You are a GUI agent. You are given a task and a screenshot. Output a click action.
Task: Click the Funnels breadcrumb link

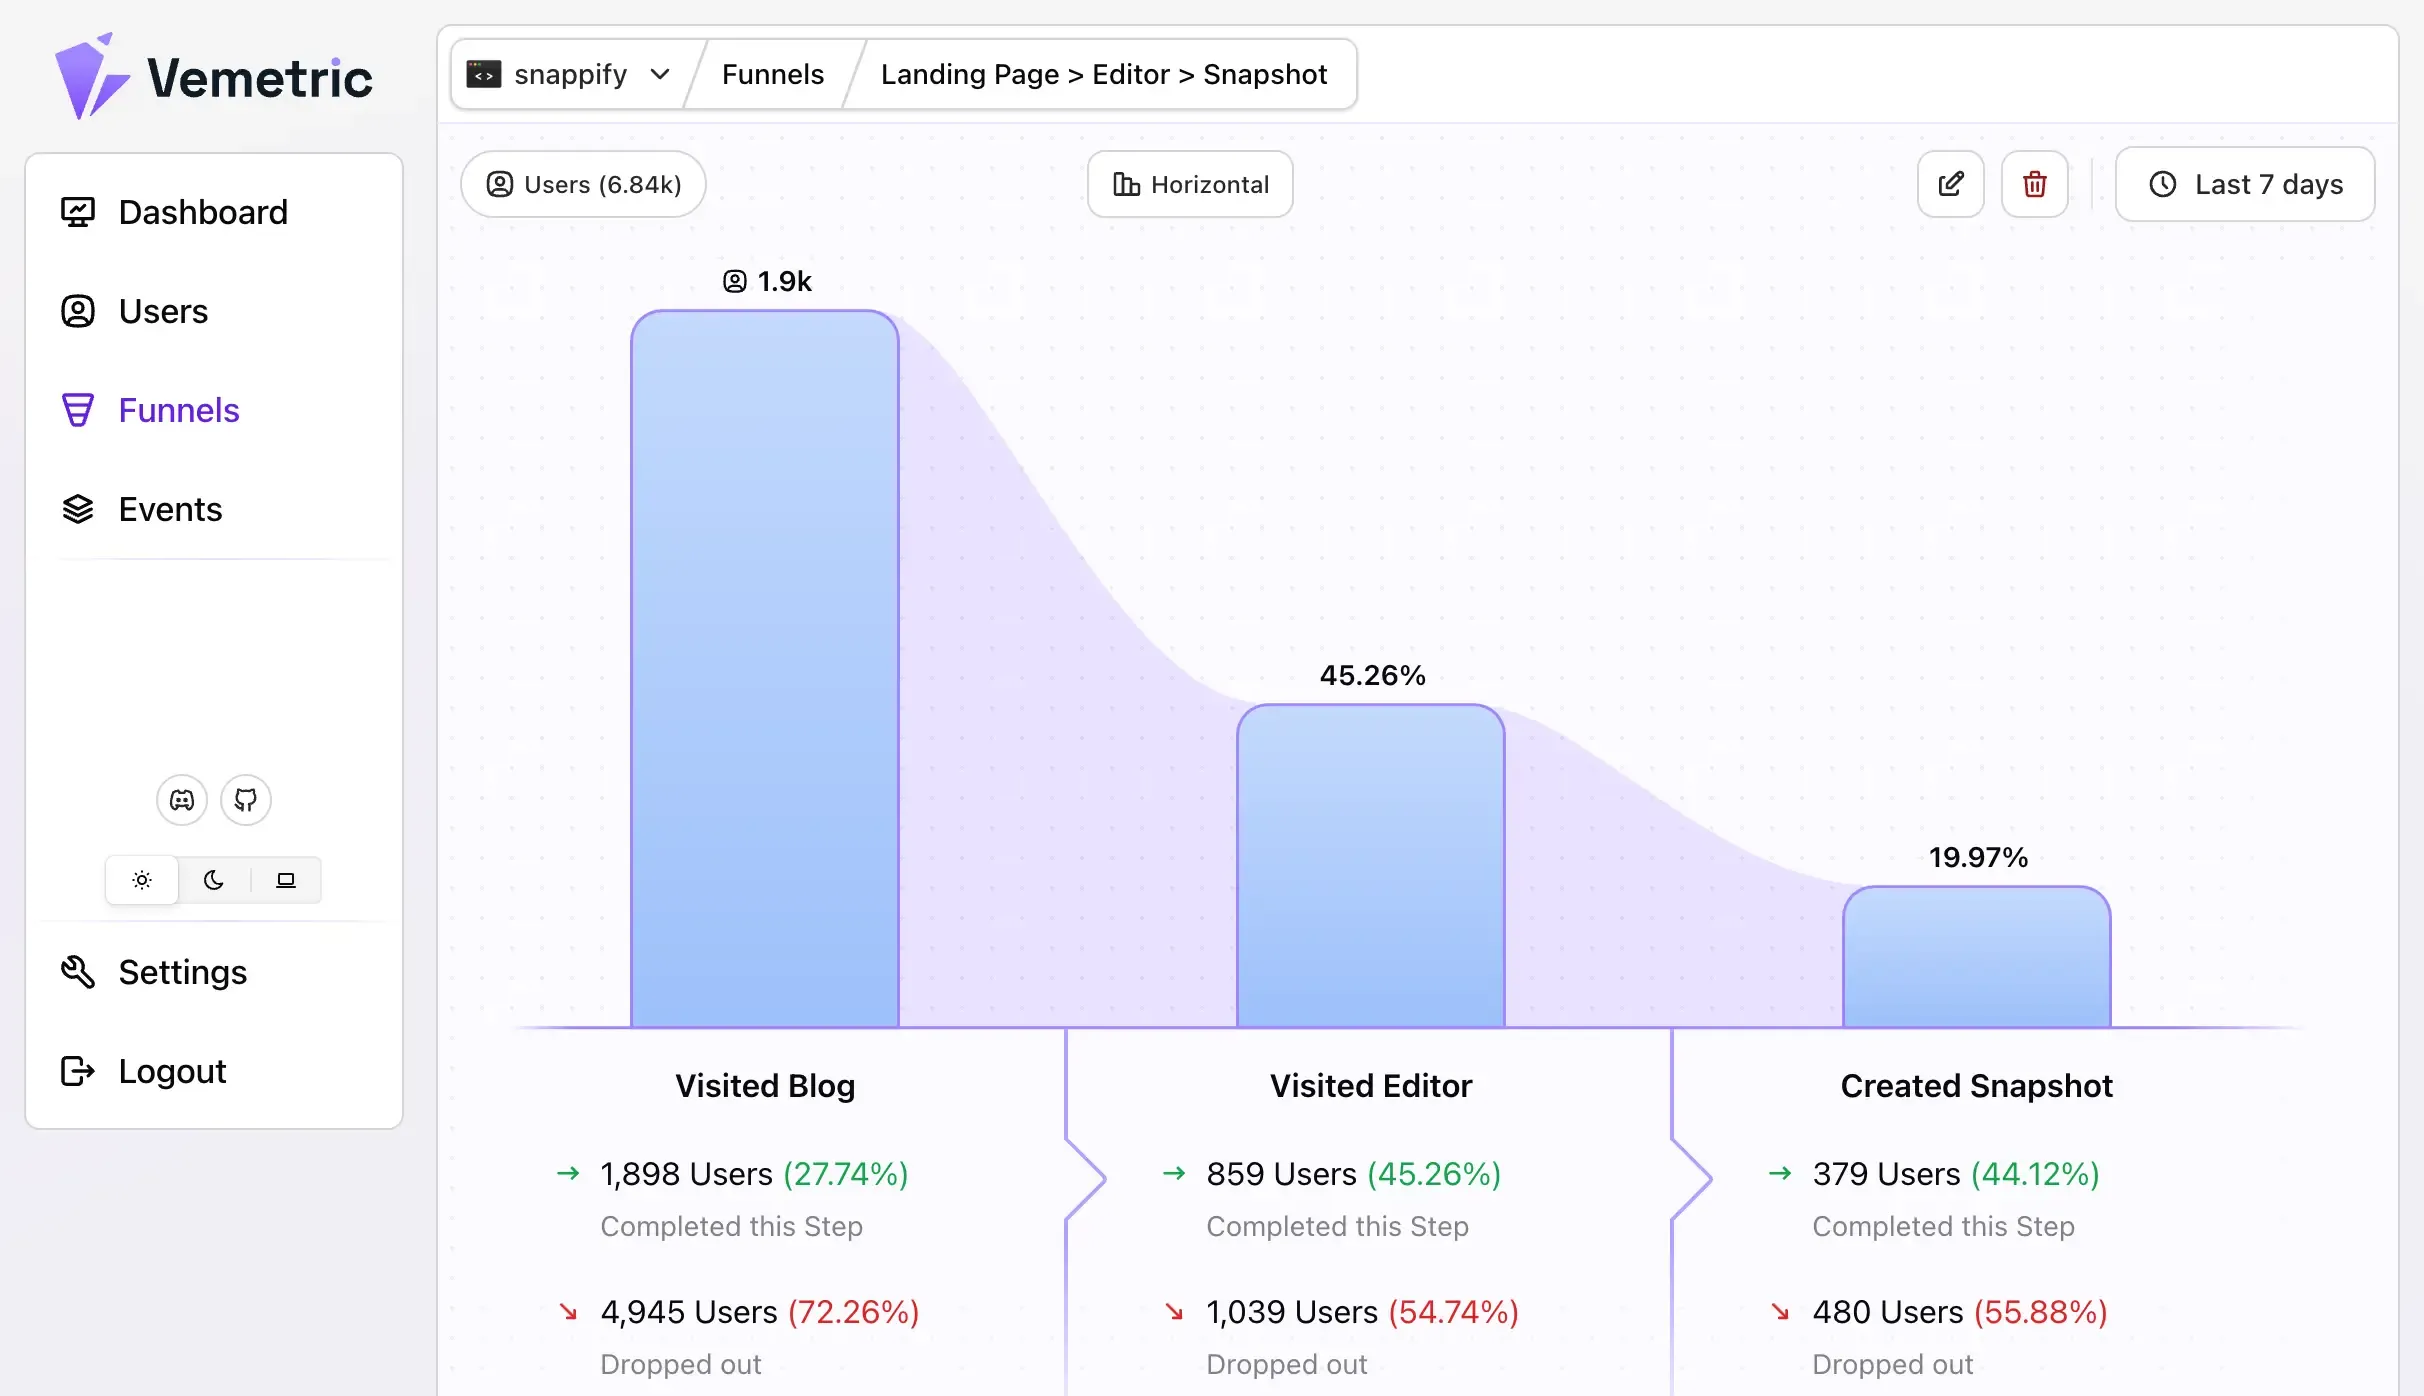tap(773, 74)
